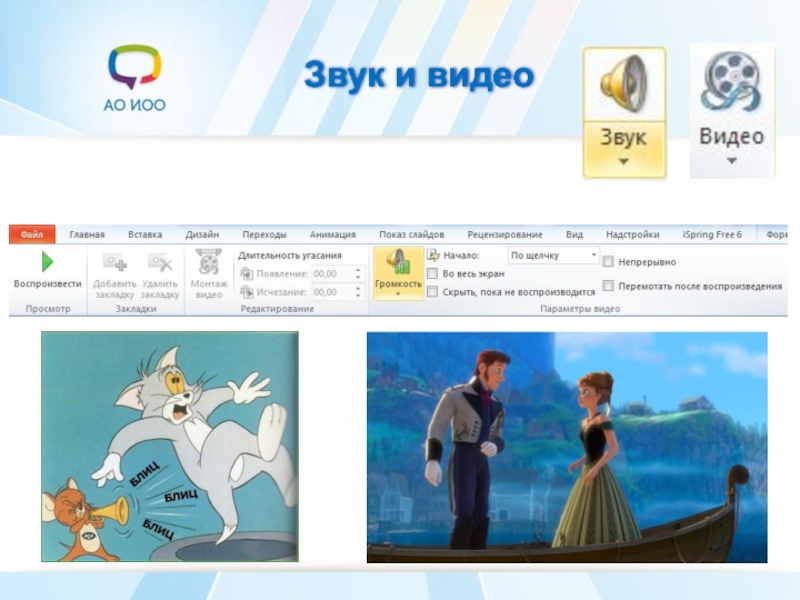Image resolution: width=800 pixels, height=600 pixels.
Task: Open the Дизайн tab
Action: 202,235
